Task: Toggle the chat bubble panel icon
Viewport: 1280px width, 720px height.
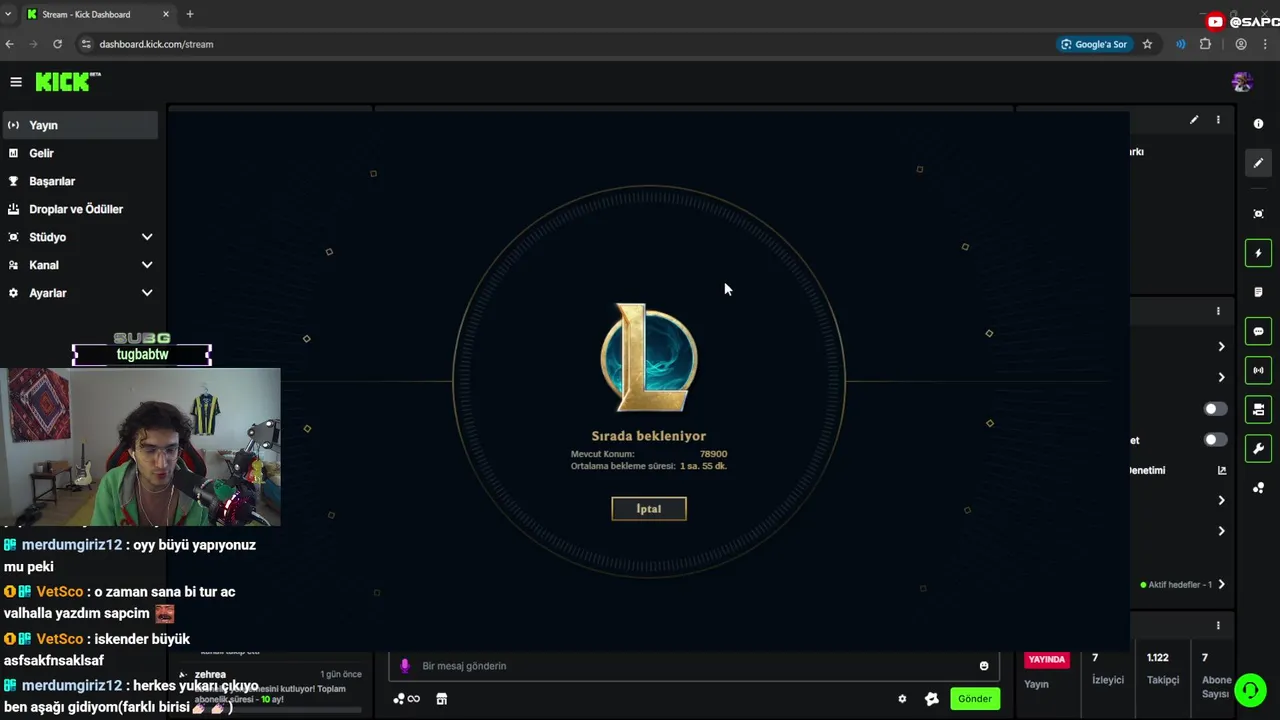Action: [1258, 331]
